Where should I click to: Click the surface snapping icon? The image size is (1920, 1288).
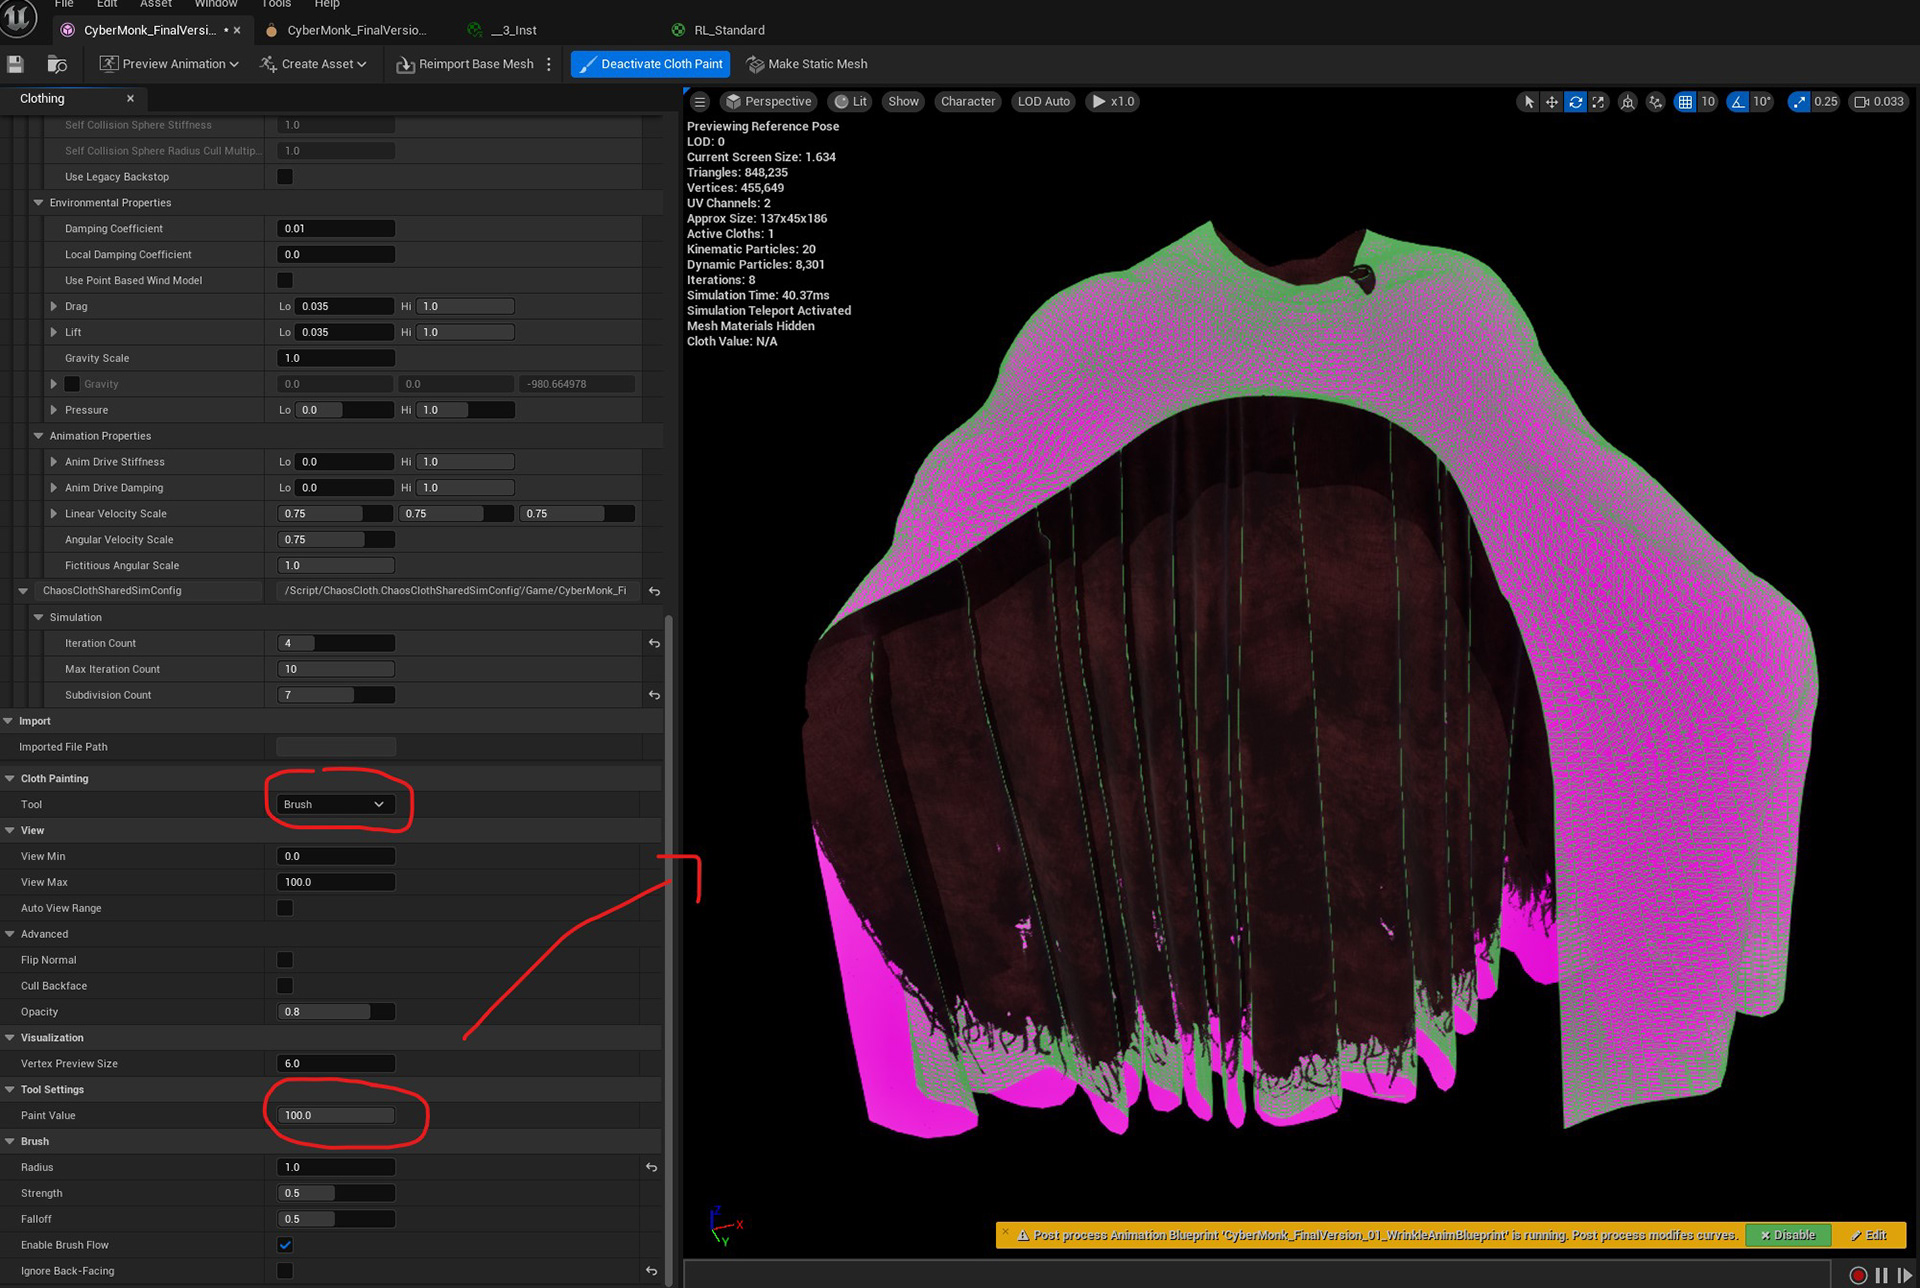[x=1655, y=102]
